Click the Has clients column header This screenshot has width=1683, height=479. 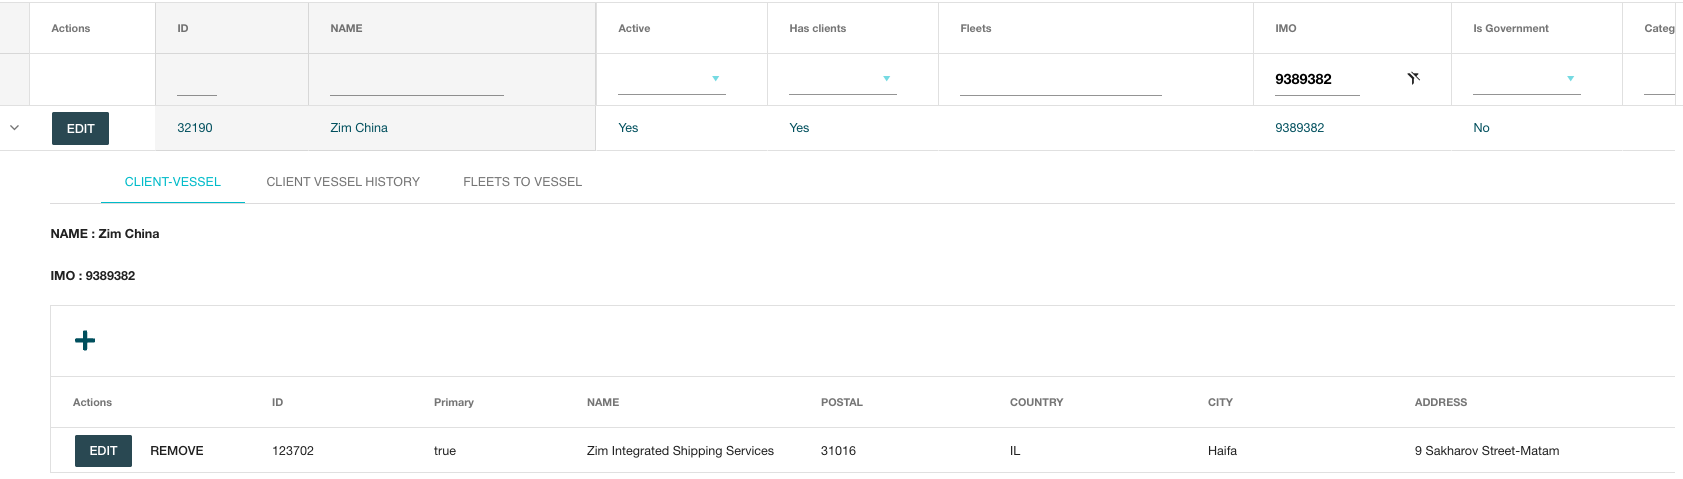[x=817, y=28]
